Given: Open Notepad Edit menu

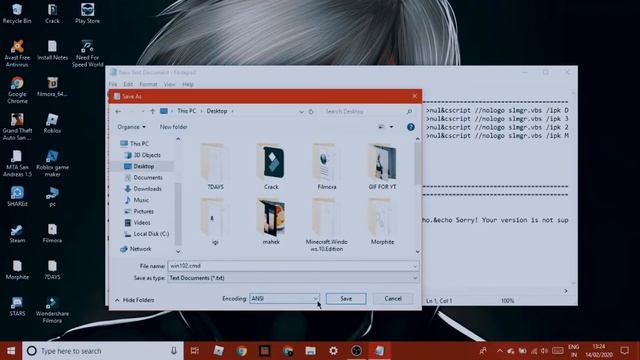Looking at the screenshot, I should point(128,84).
